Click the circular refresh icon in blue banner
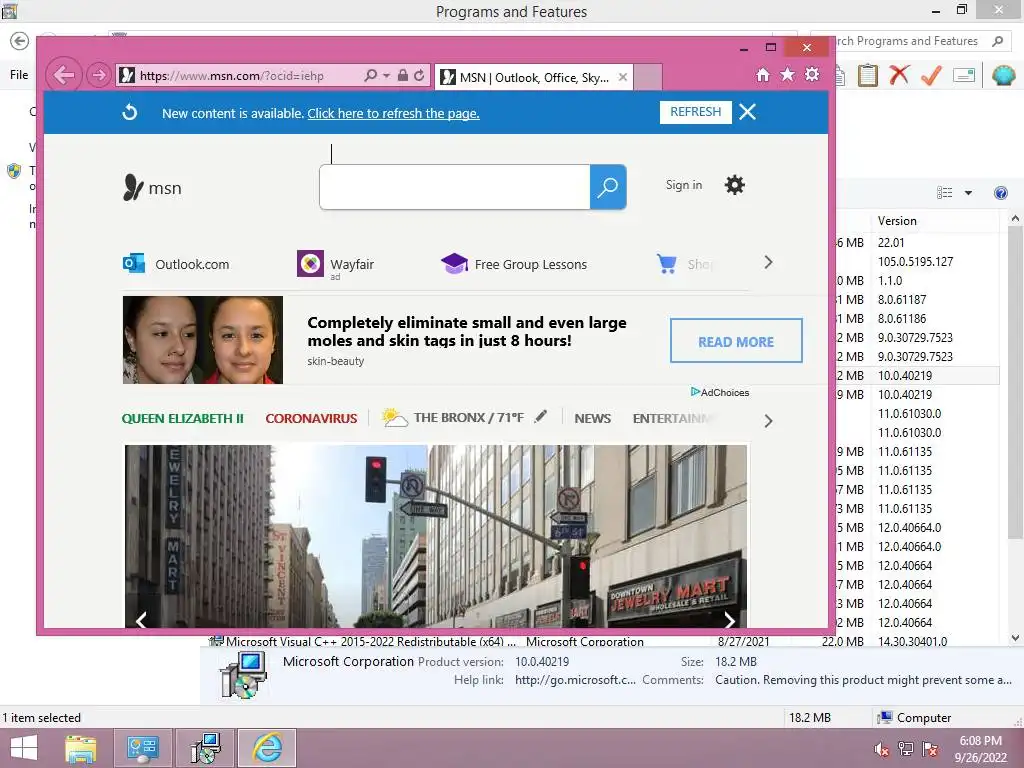Image resolution: width=1024 pixels, height=768 pixels. [x=129, y=112]
